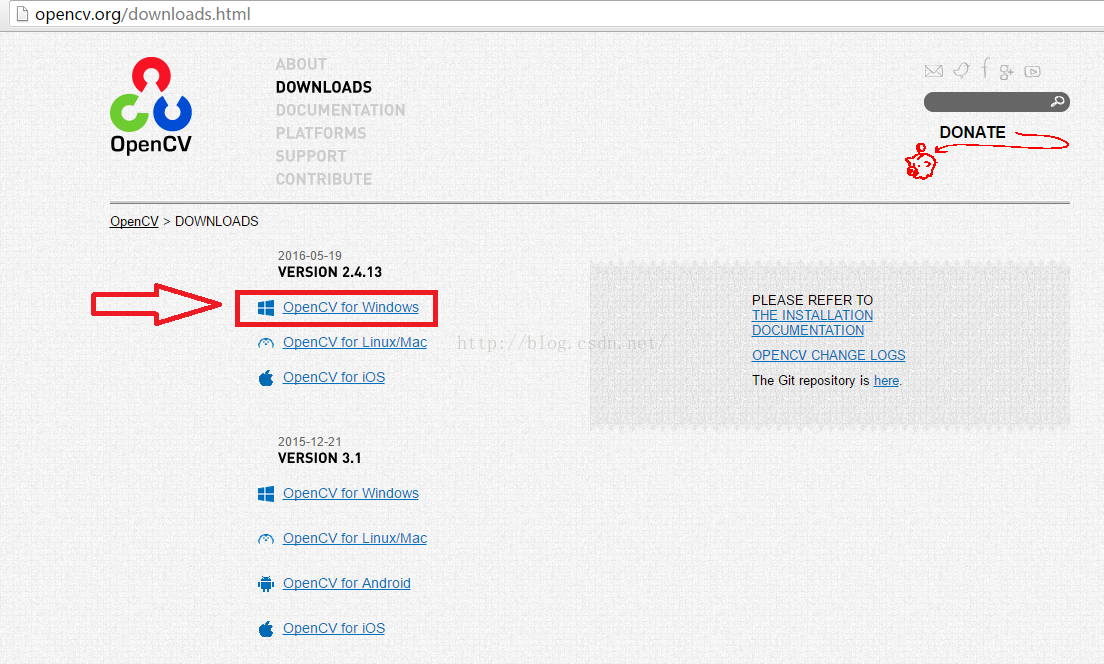Screen dimensions: 1104x664
Task: Open the email envelope icon
Action: click(x=934, y=71)
